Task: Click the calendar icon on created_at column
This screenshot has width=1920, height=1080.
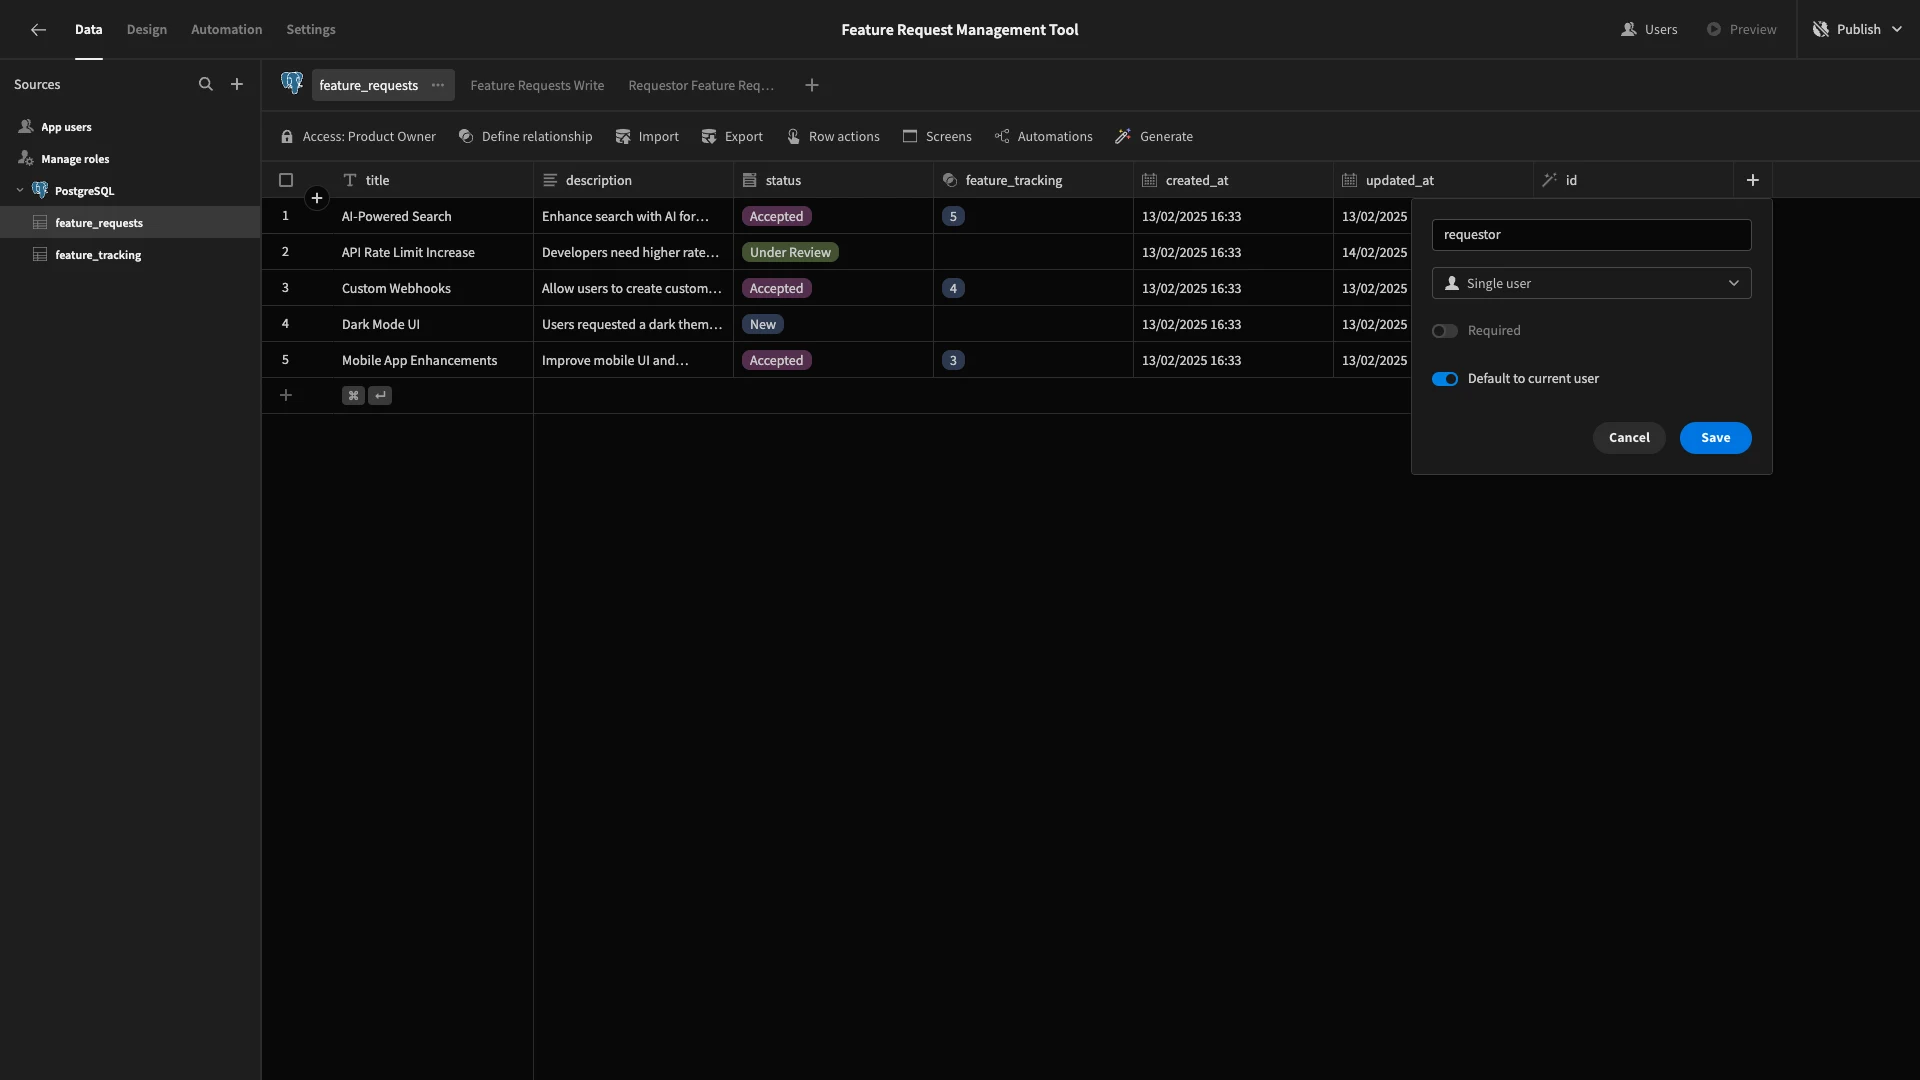Action: pos(1150,181)
